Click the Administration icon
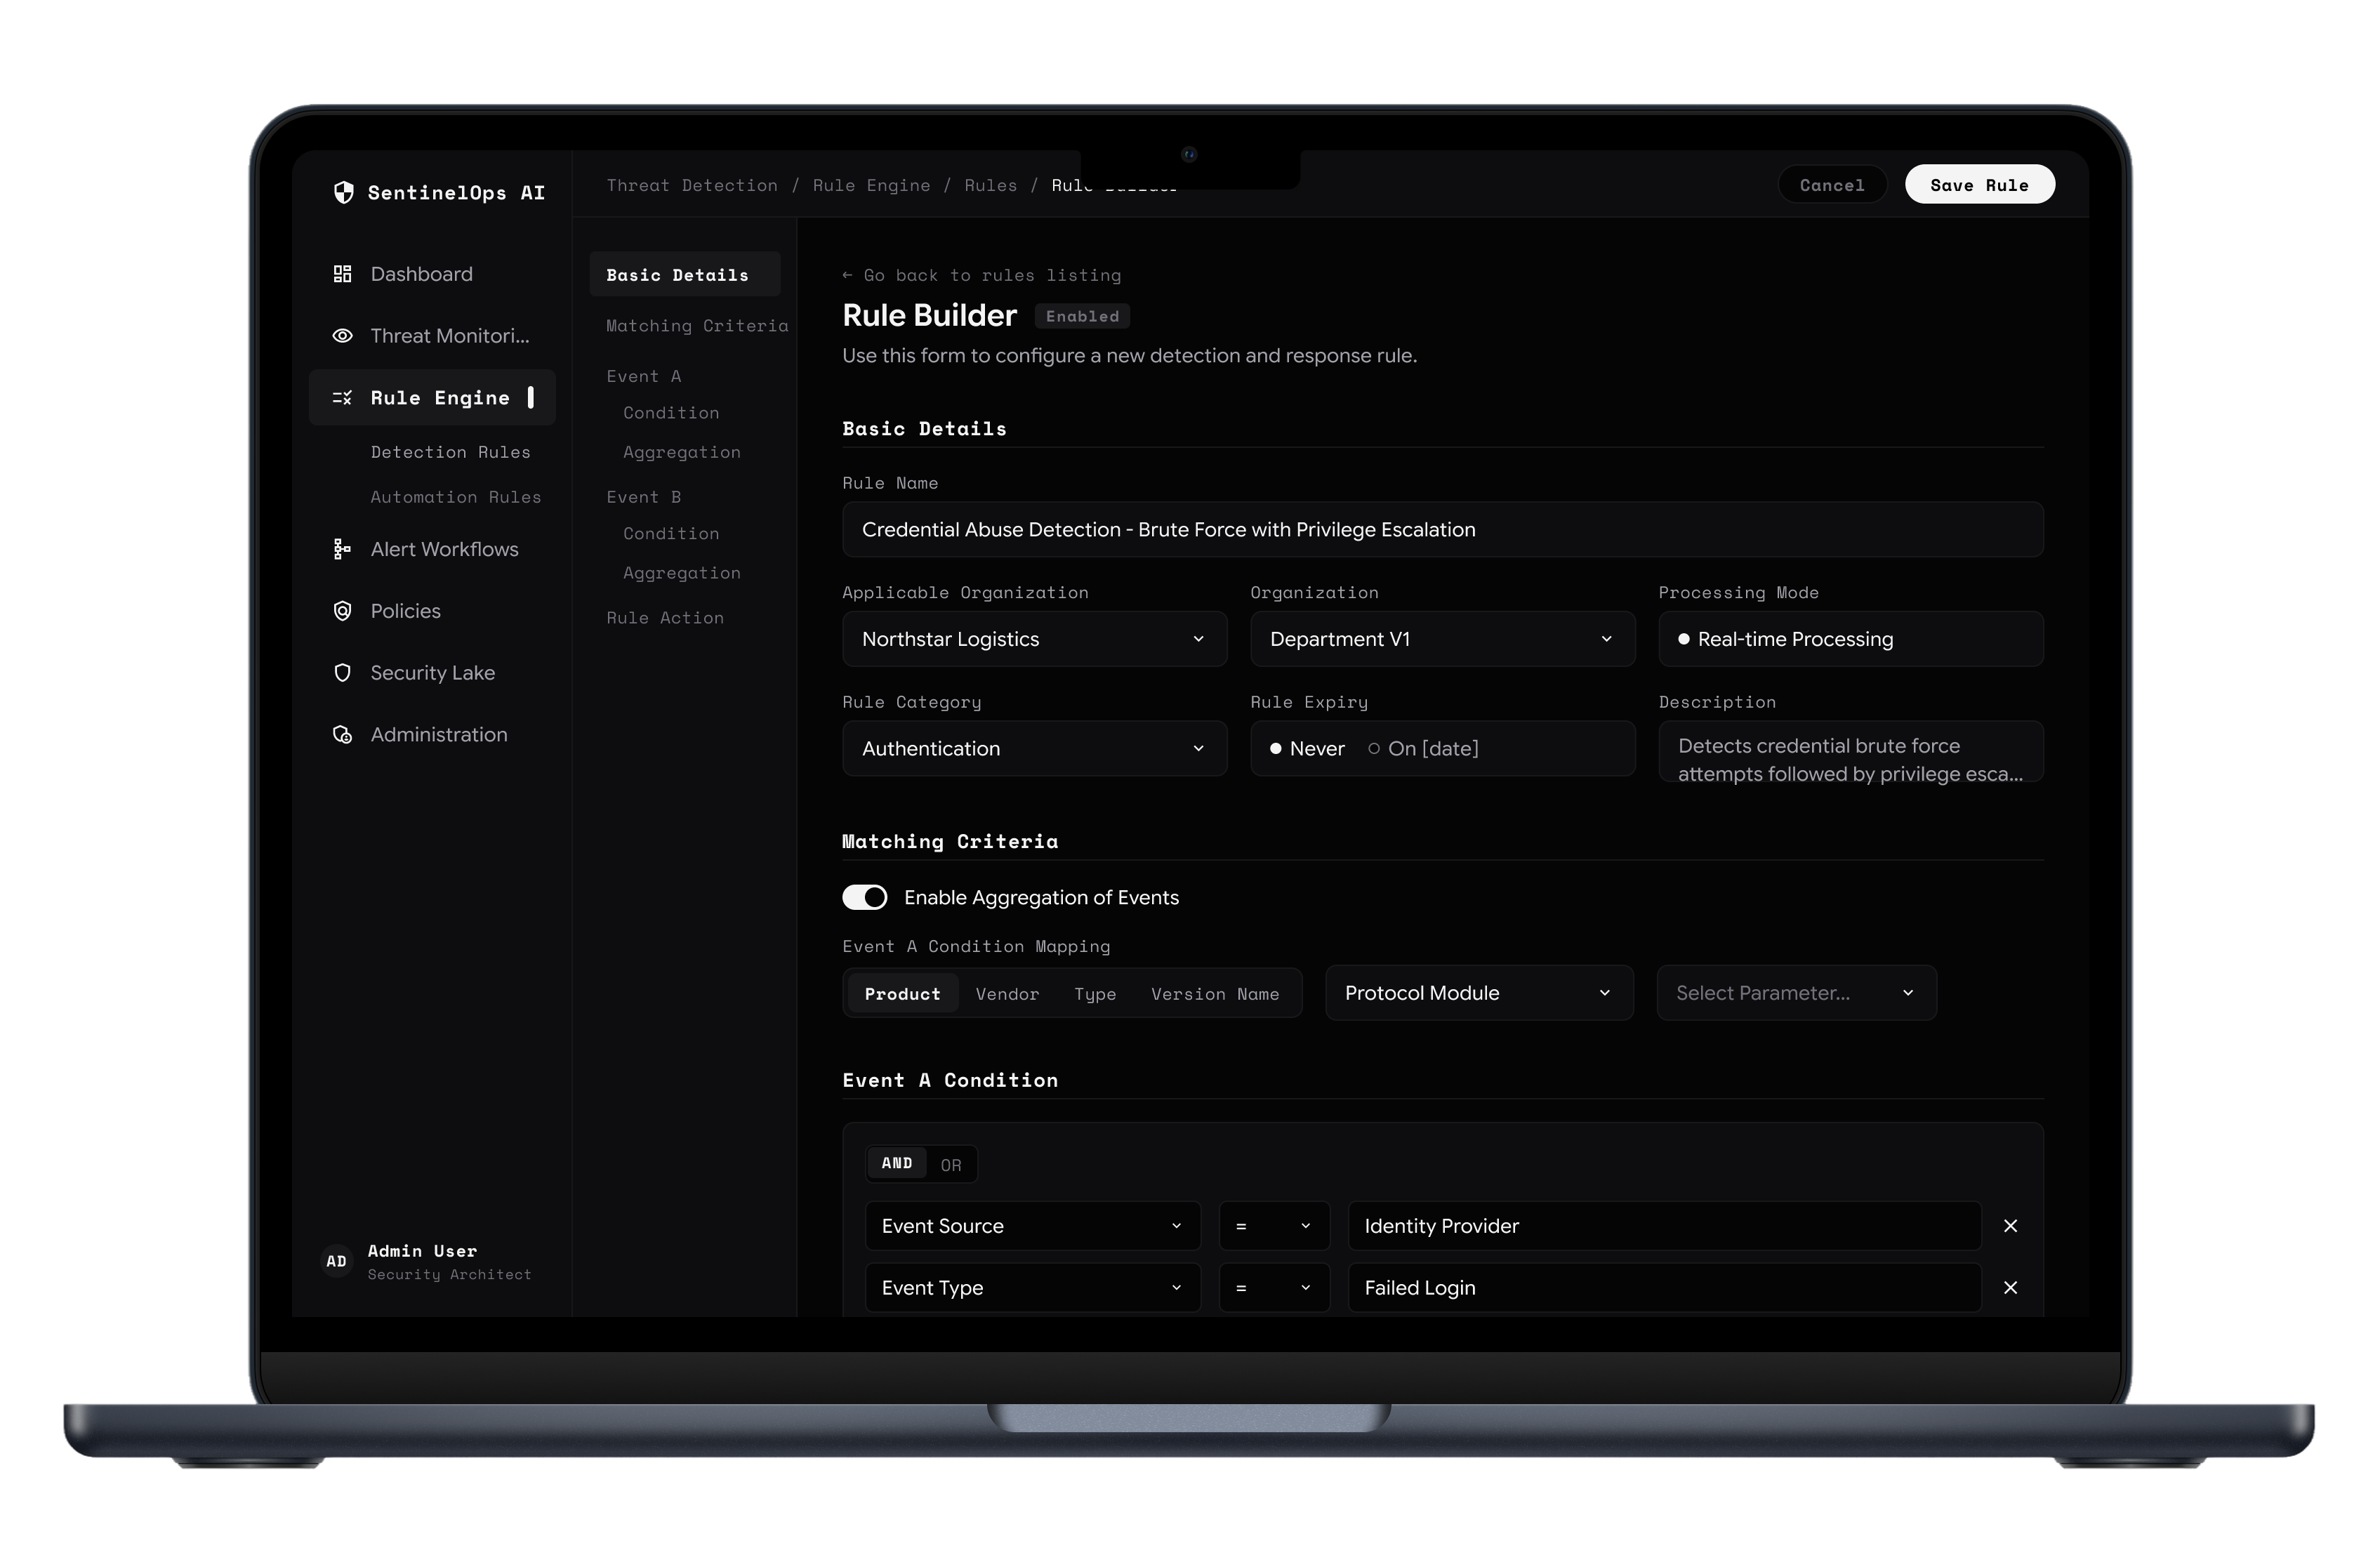Screen dimensions: 2380x1567 [x=342, y=735]
